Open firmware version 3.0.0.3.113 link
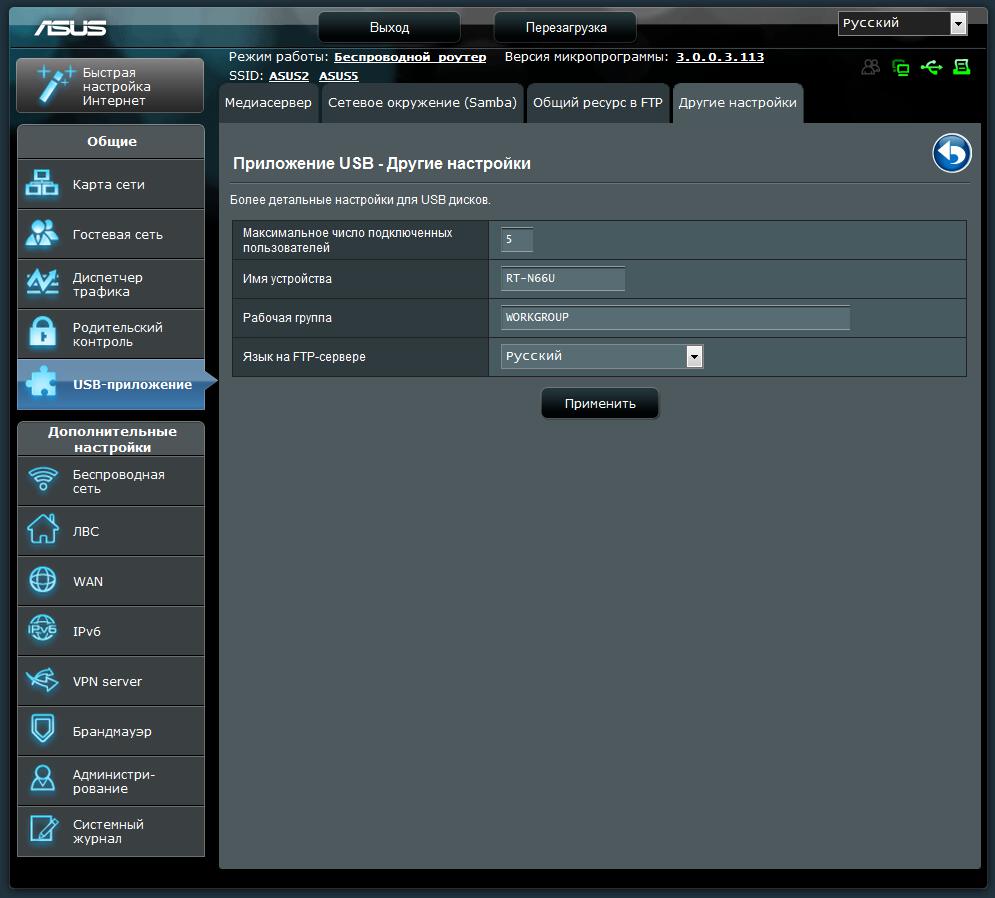This screenshot has height=898, width=995. [720, 57]
